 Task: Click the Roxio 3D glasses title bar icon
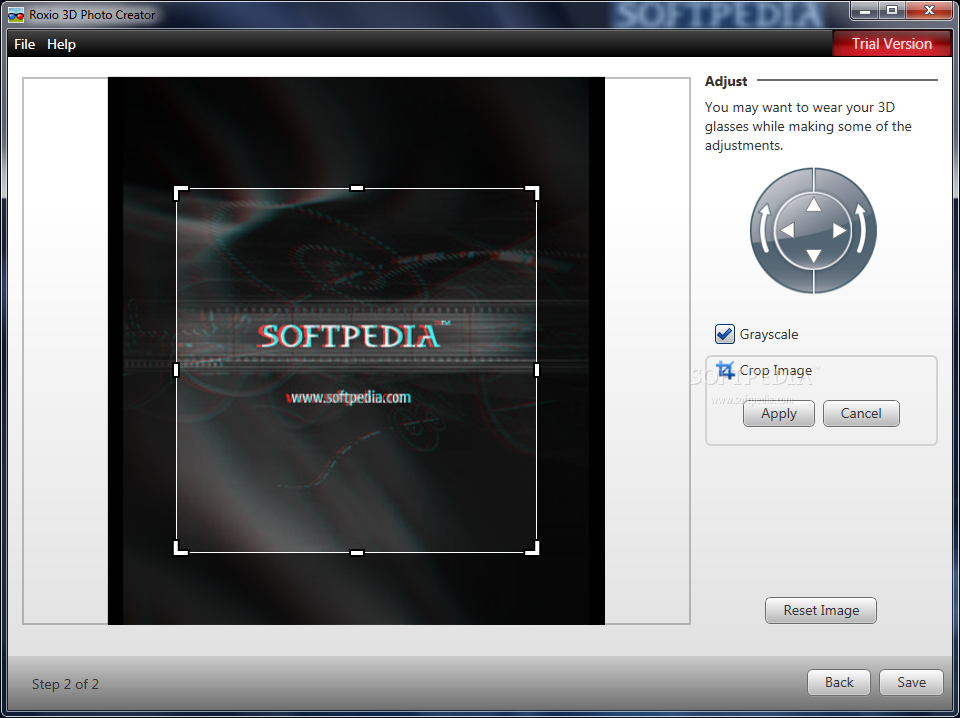tap(16, 14)
